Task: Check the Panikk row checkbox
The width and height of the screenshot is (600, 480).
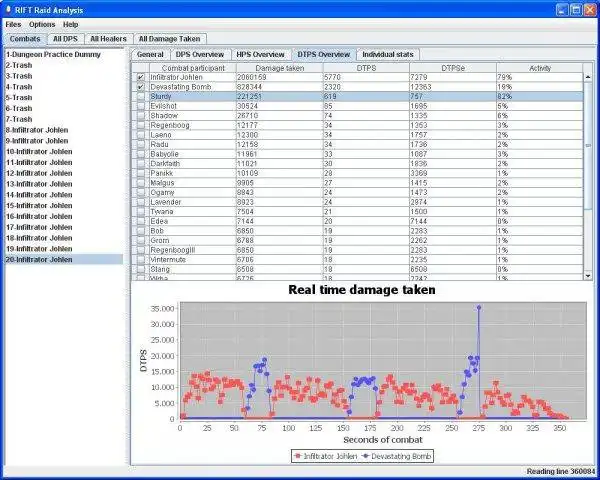Action: click(141, 173)
